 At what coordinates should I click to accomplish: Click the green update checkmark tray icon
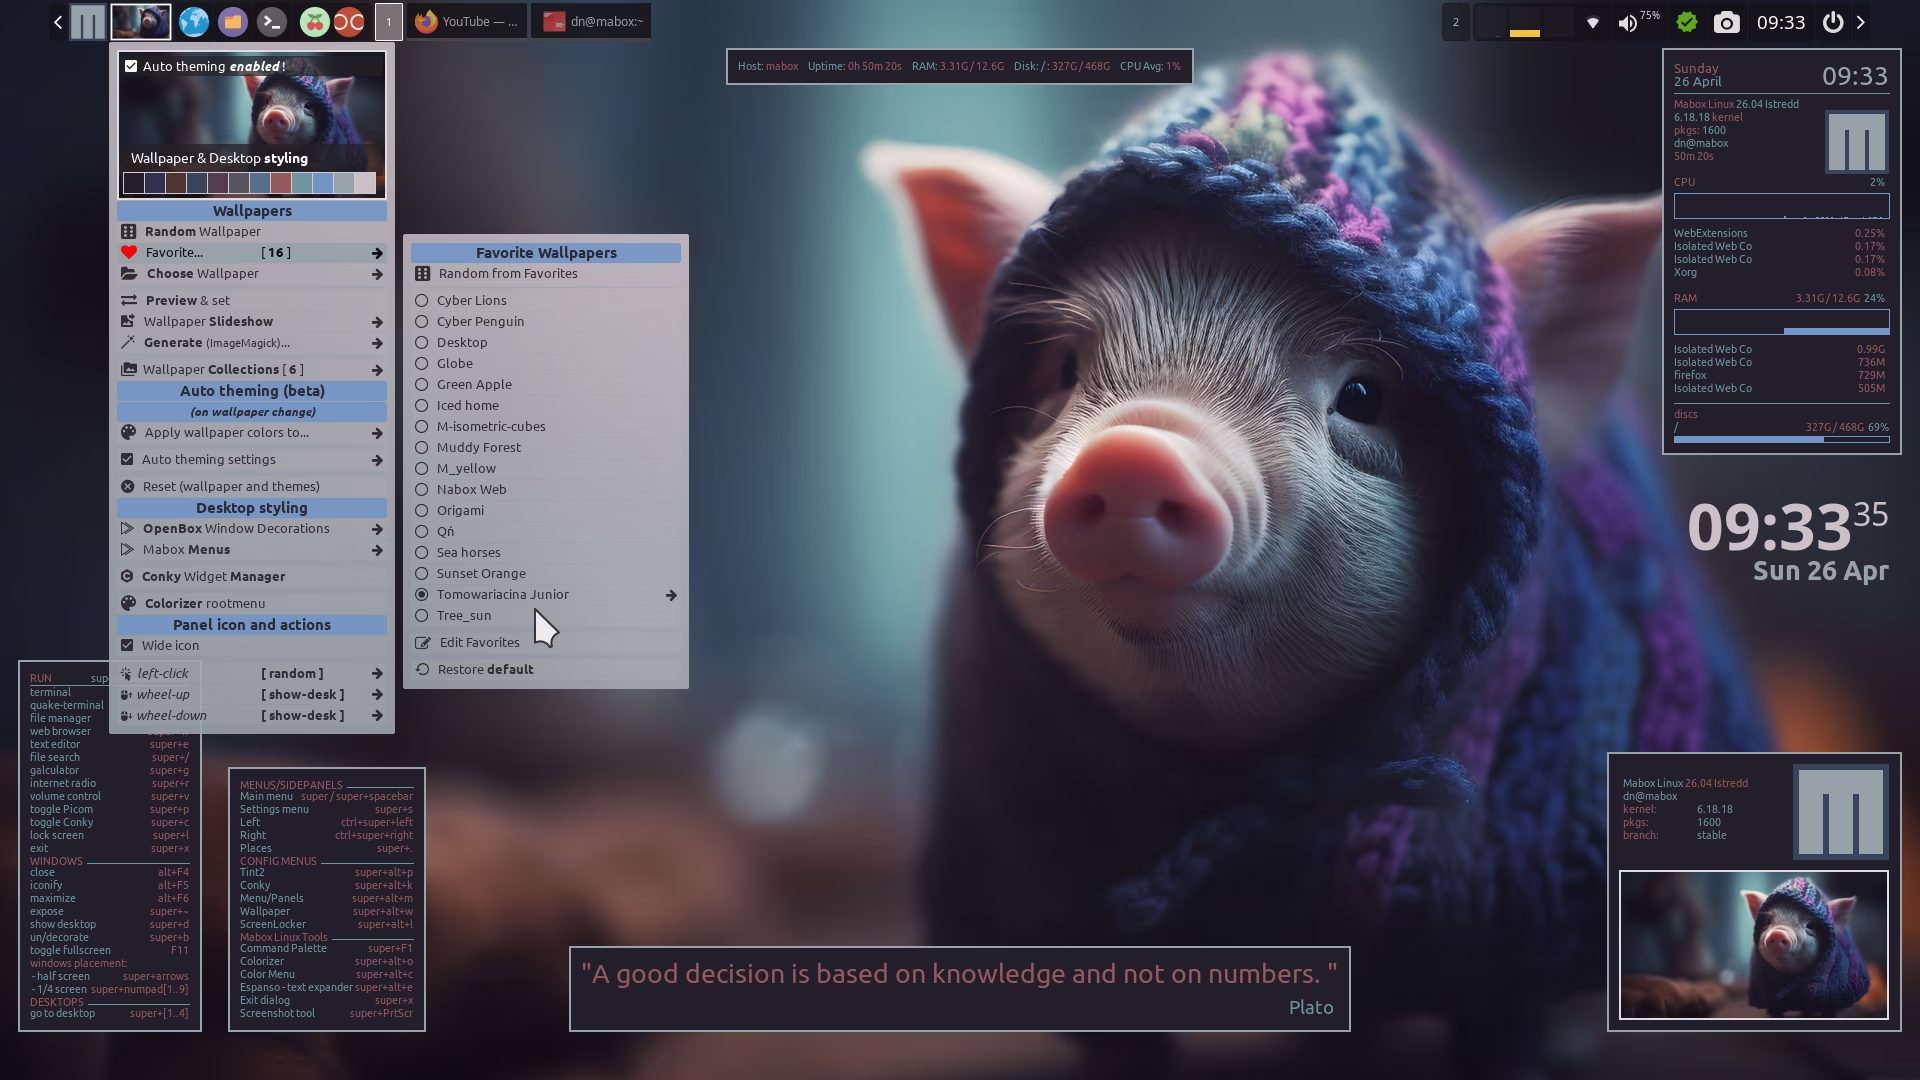pos(1687,22)
